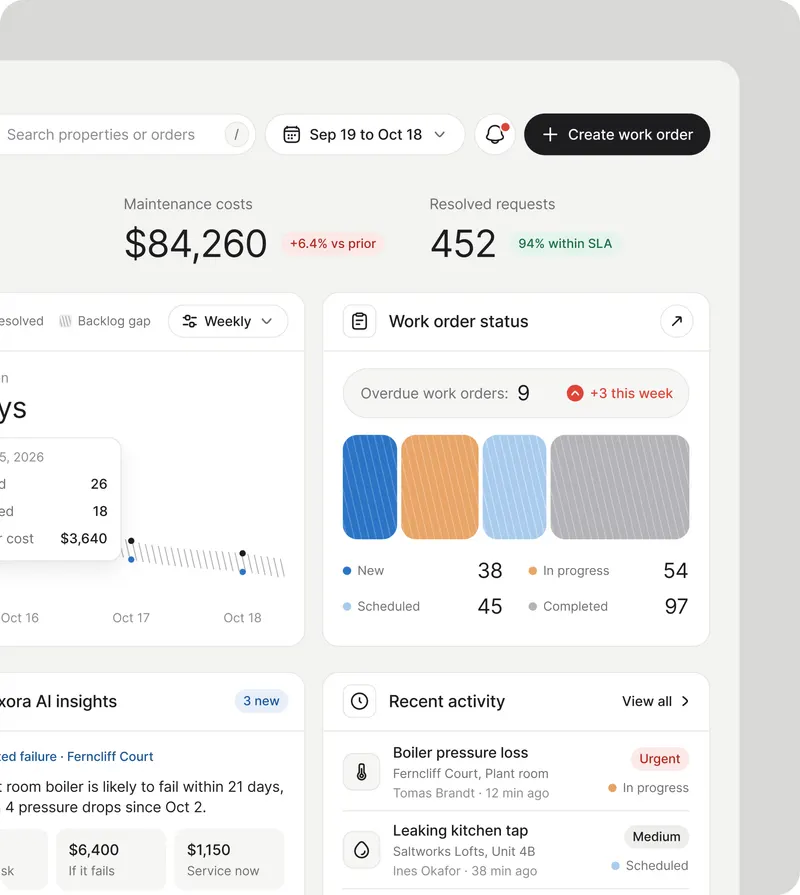
Task: Open Fernclliff Court predicted failure link
Action: 76,756
